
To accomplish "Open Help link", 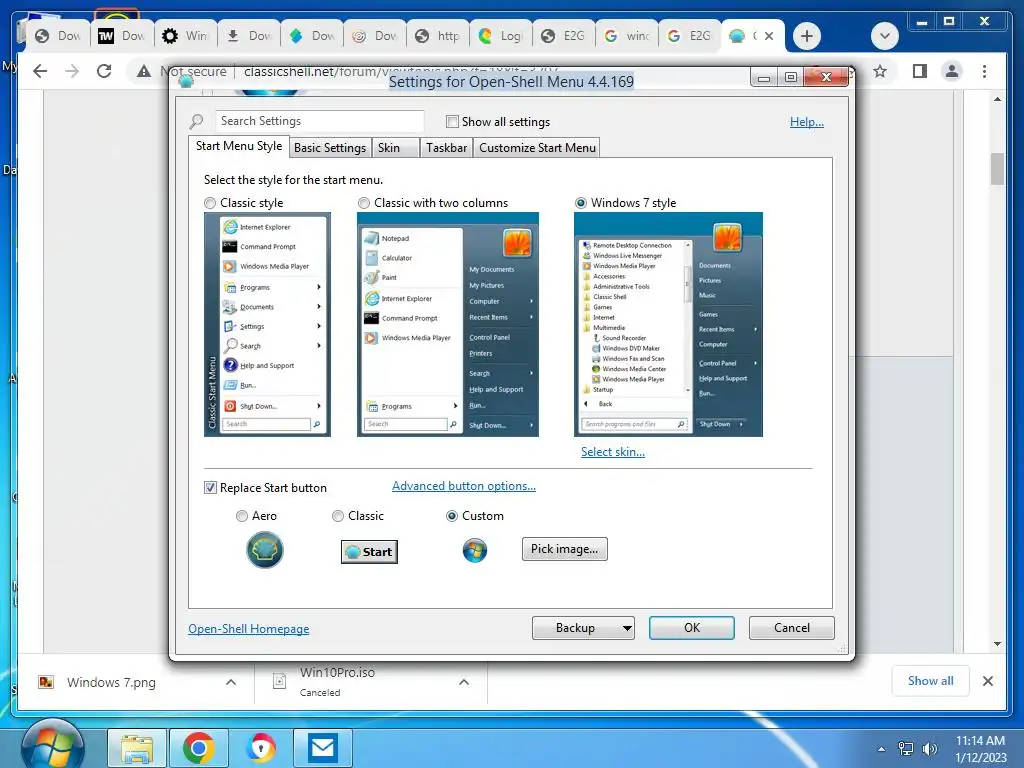I will (x=807, y=122).
